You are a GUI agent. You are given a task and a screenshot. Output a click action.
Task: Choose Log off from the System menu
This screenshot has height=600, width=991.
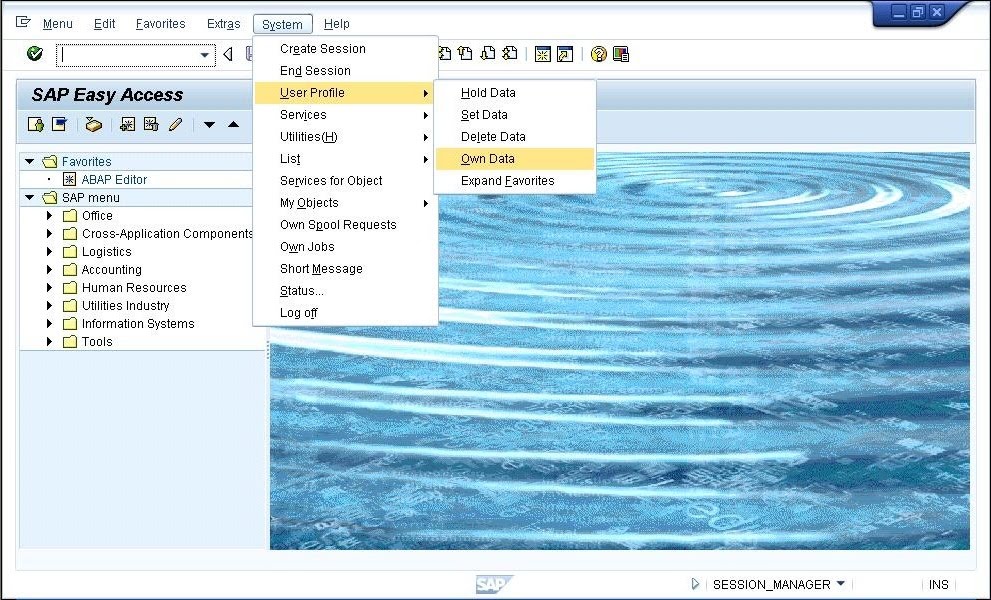coord(299,312)
